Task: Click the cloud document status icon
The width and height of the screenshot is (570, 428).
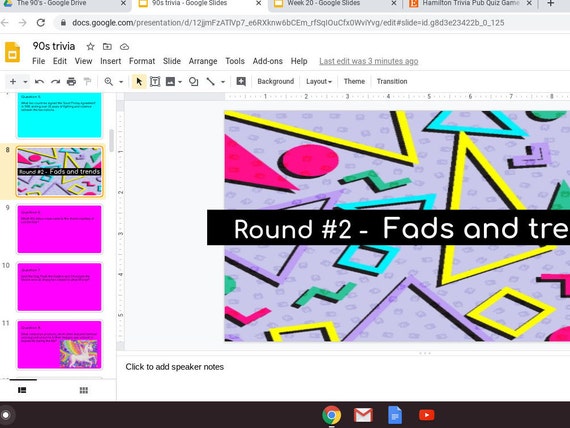Action: [x=124, y=47]
